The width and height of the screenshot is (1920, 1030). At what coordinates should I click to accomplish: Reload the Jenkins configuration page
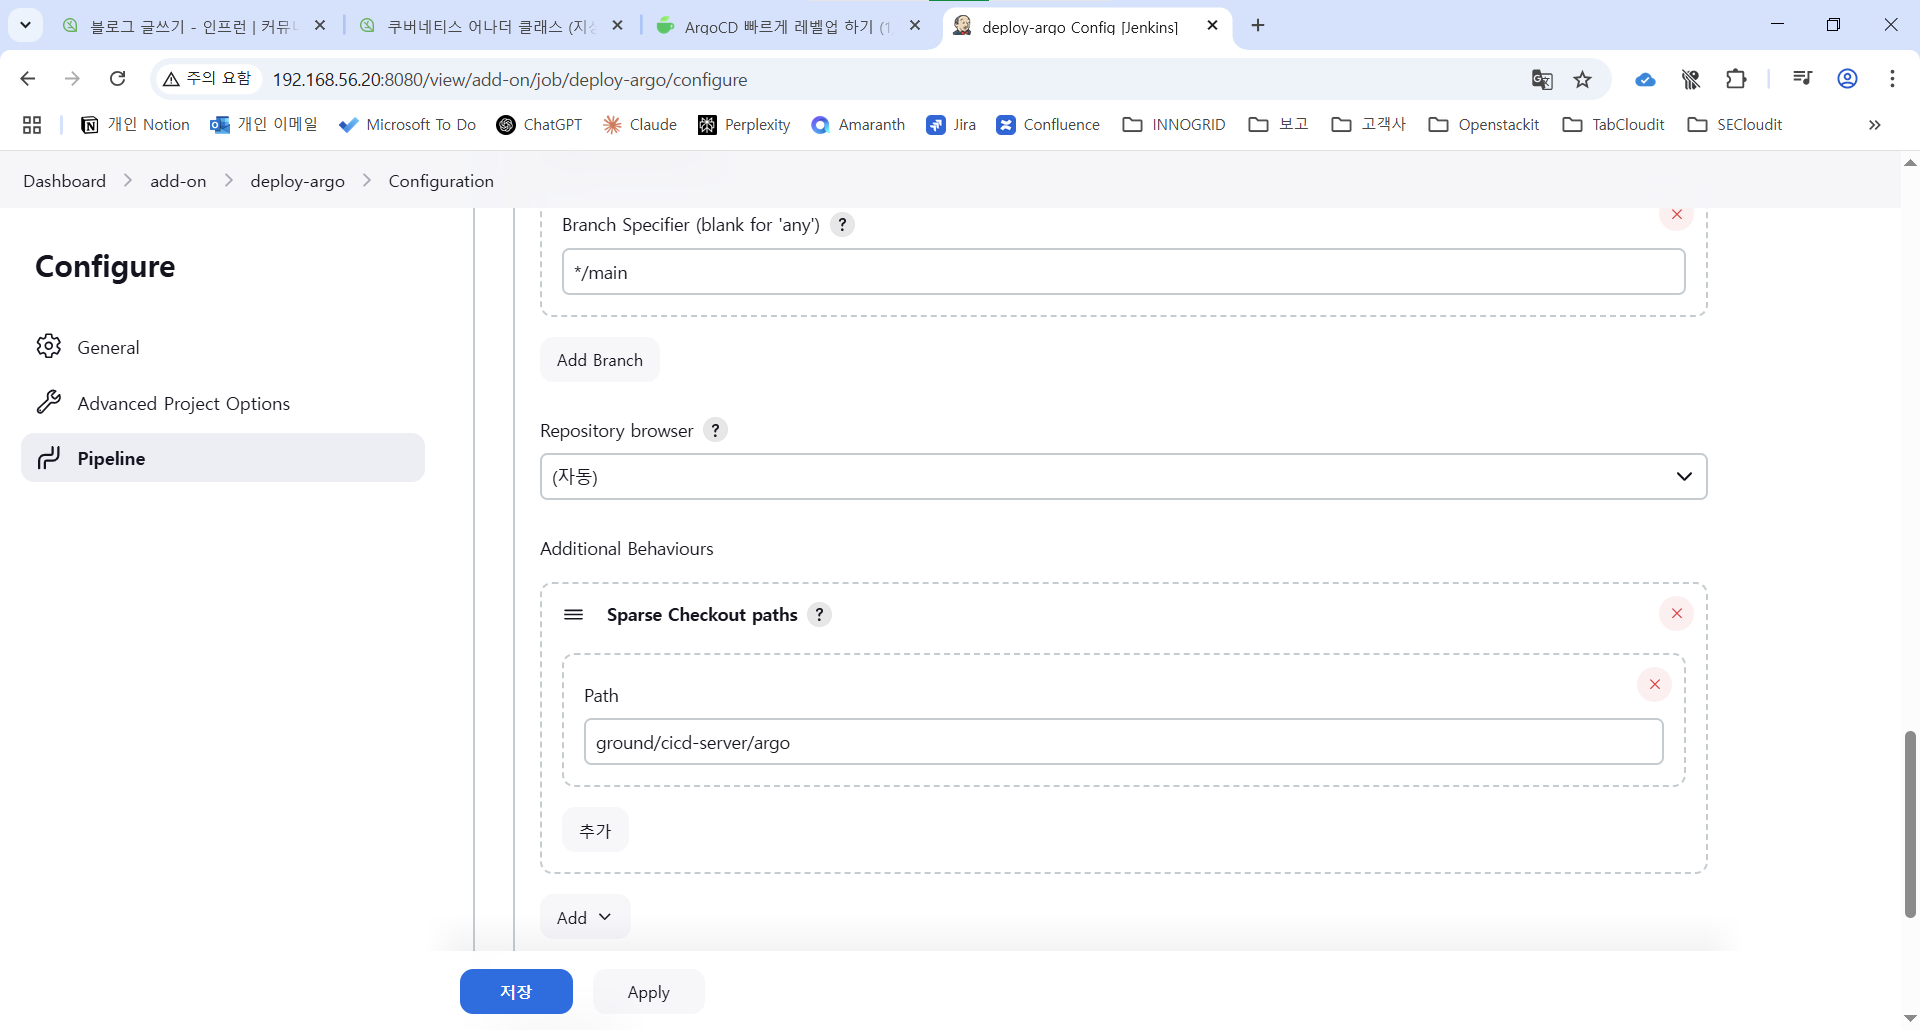point(117,79)
